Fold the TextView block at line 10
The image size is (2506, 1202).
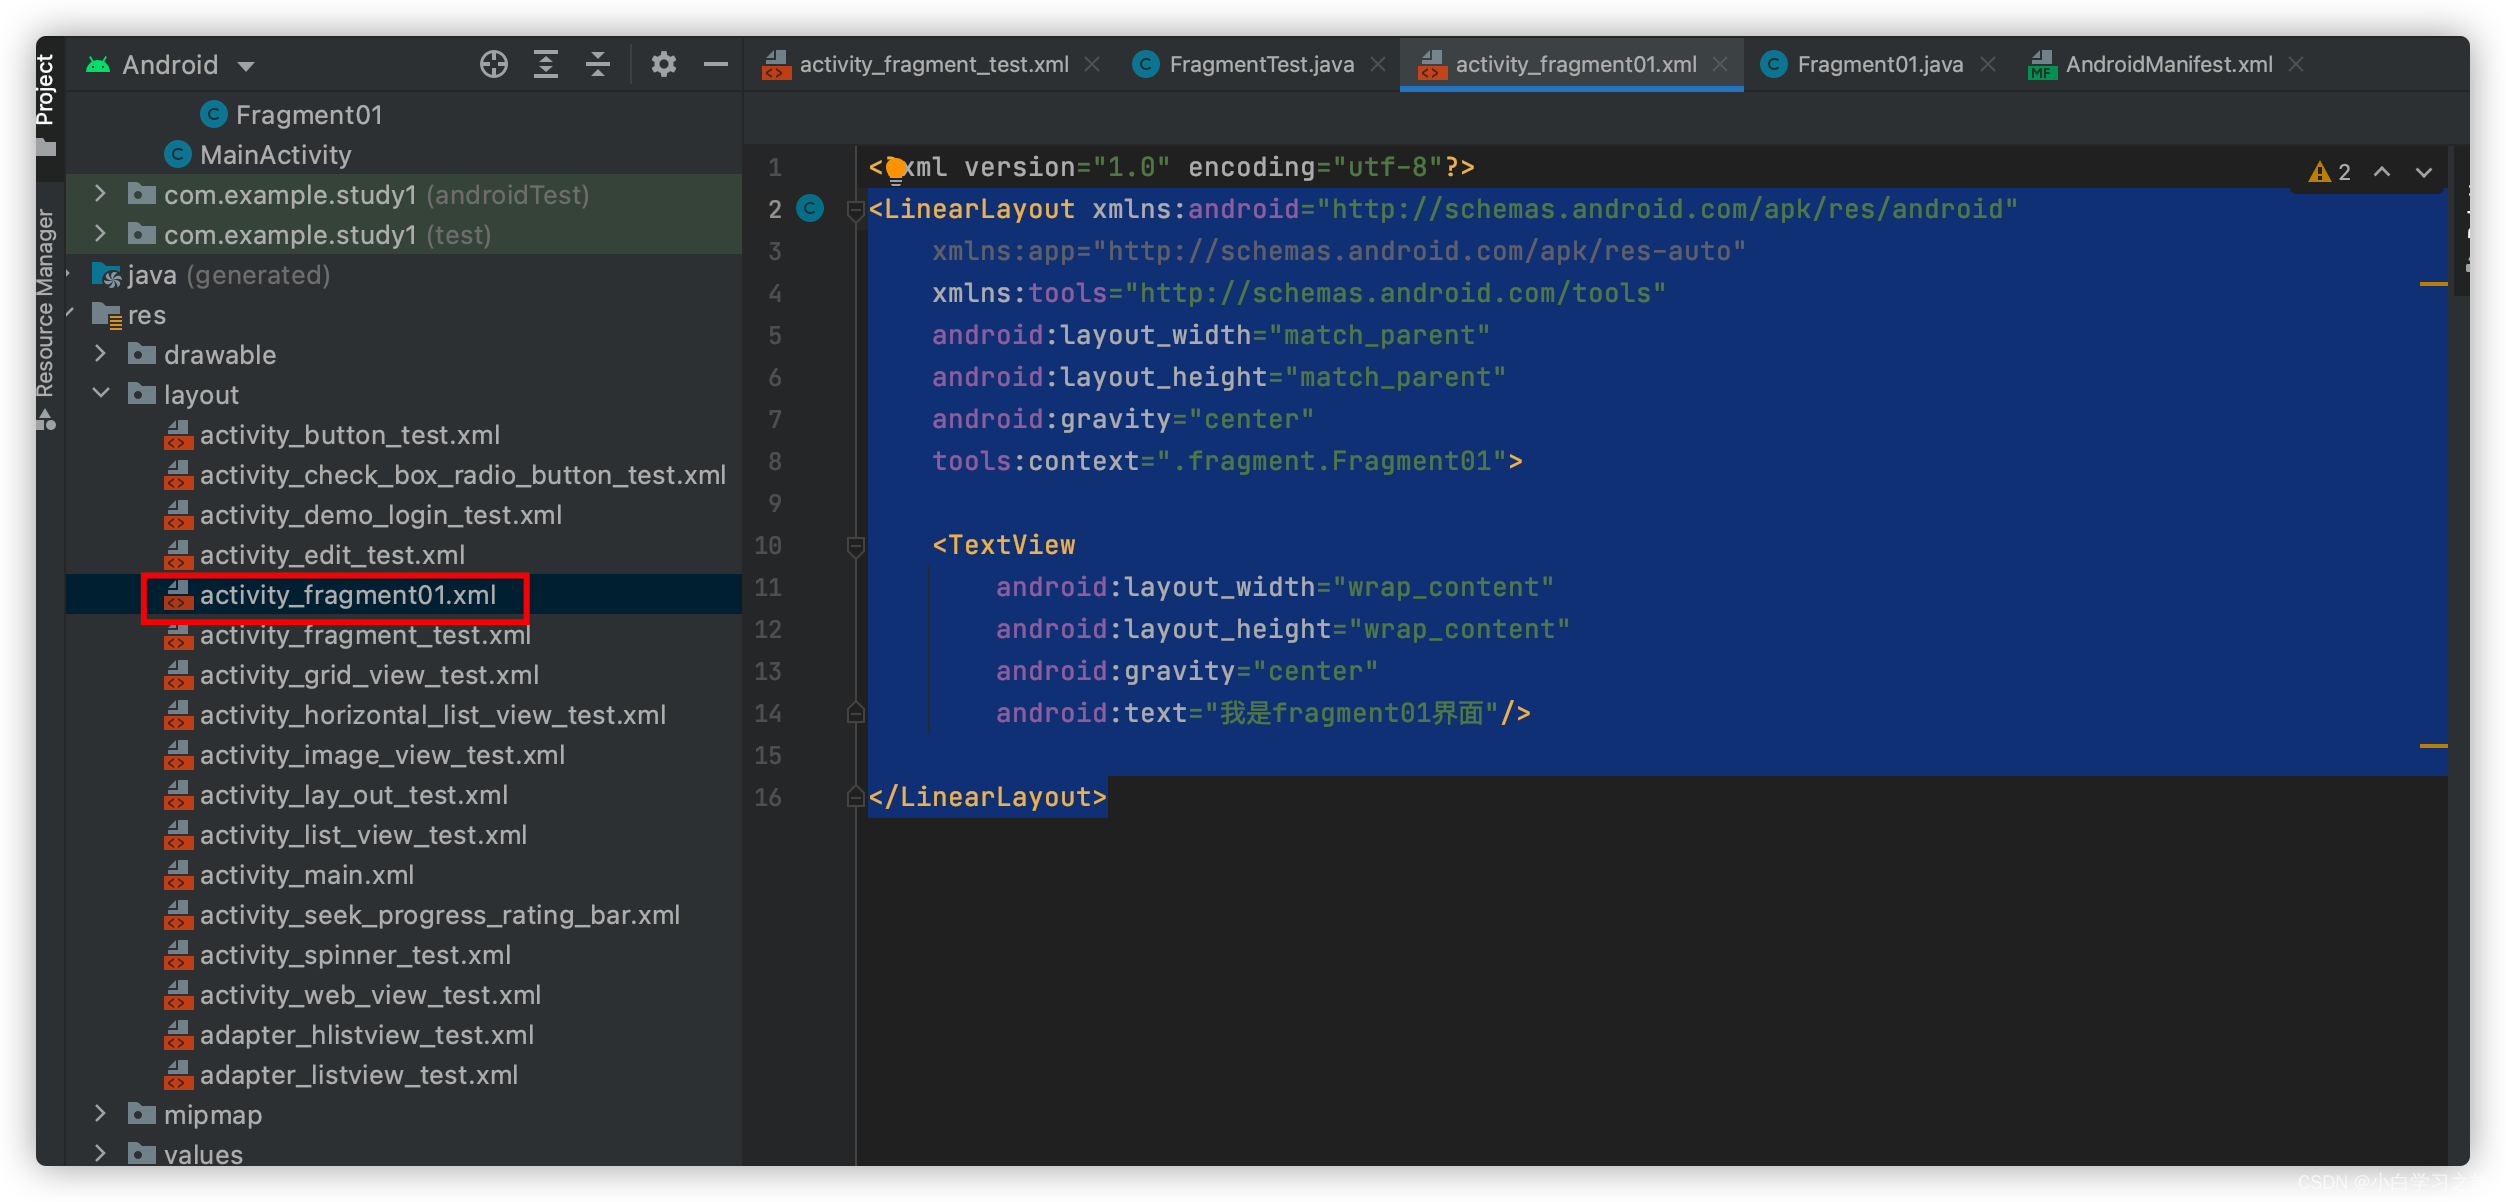point(856,546)
